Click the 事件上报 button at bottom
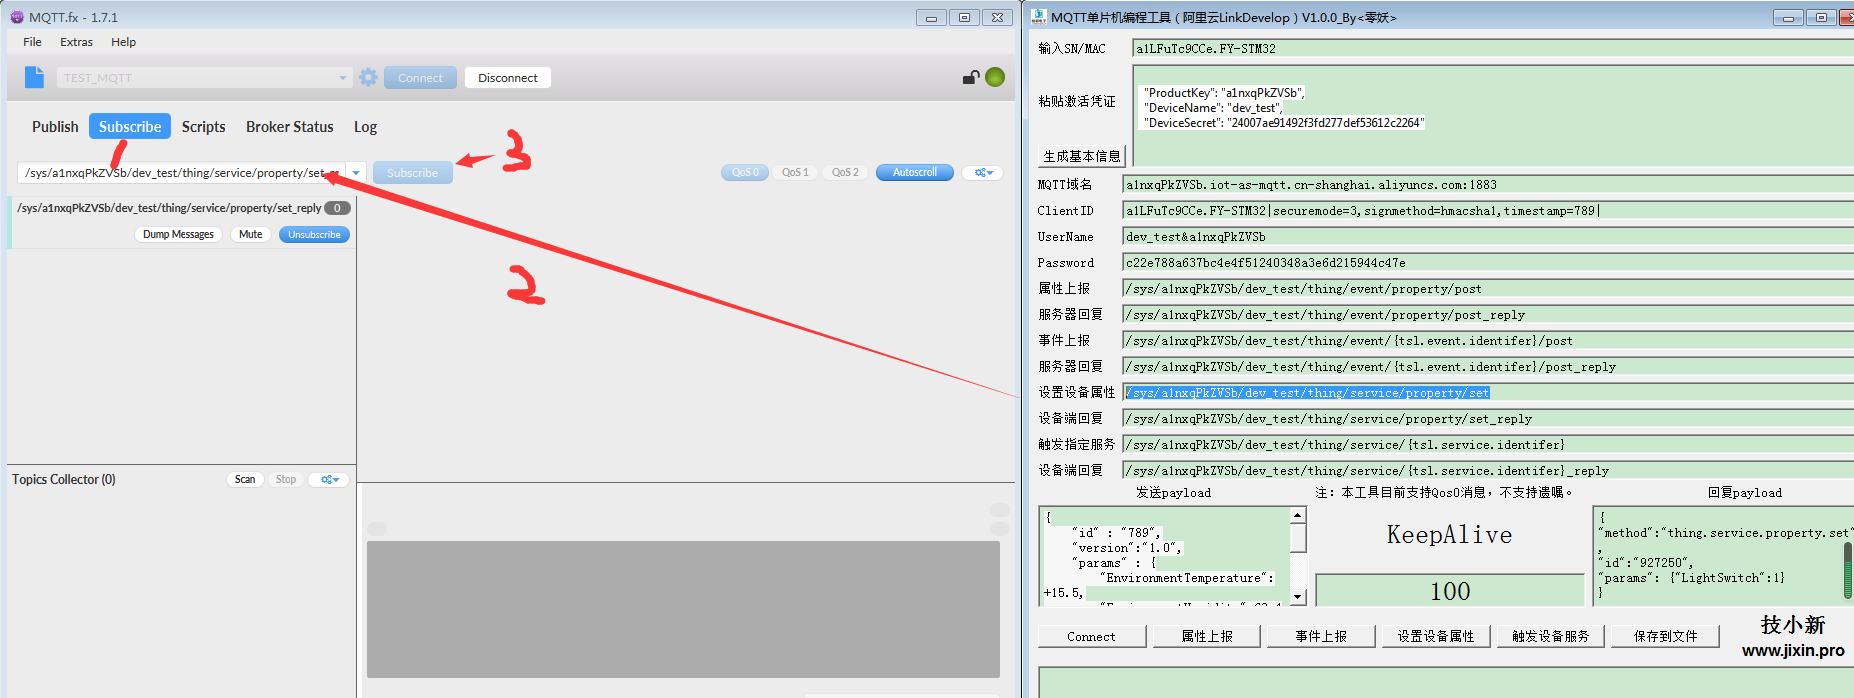Screen dimensions: 1854x698 coord(1321,637)
